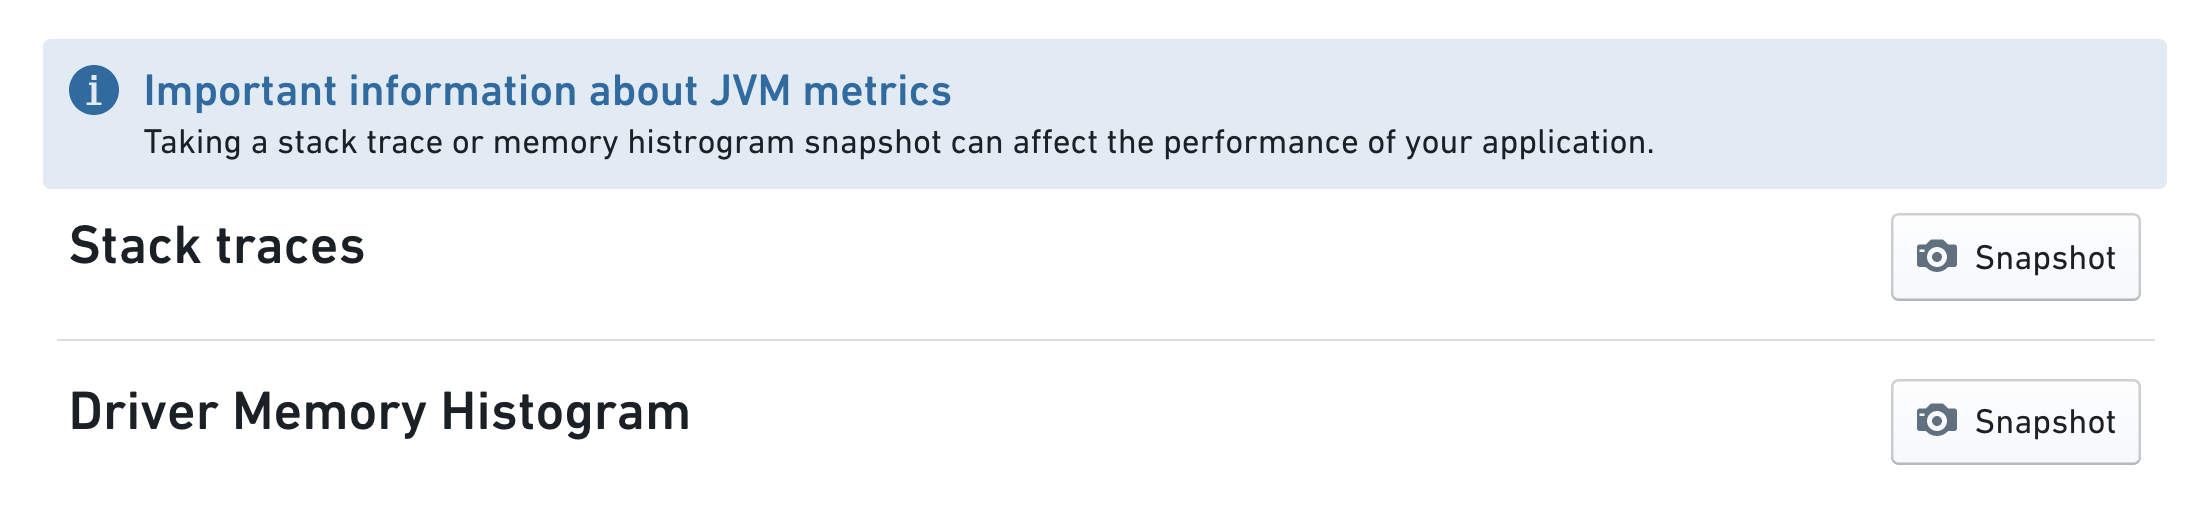Take a Stack traces snapshot
The height and width of the screenshot is (507, 2205).
[2015, 257]
